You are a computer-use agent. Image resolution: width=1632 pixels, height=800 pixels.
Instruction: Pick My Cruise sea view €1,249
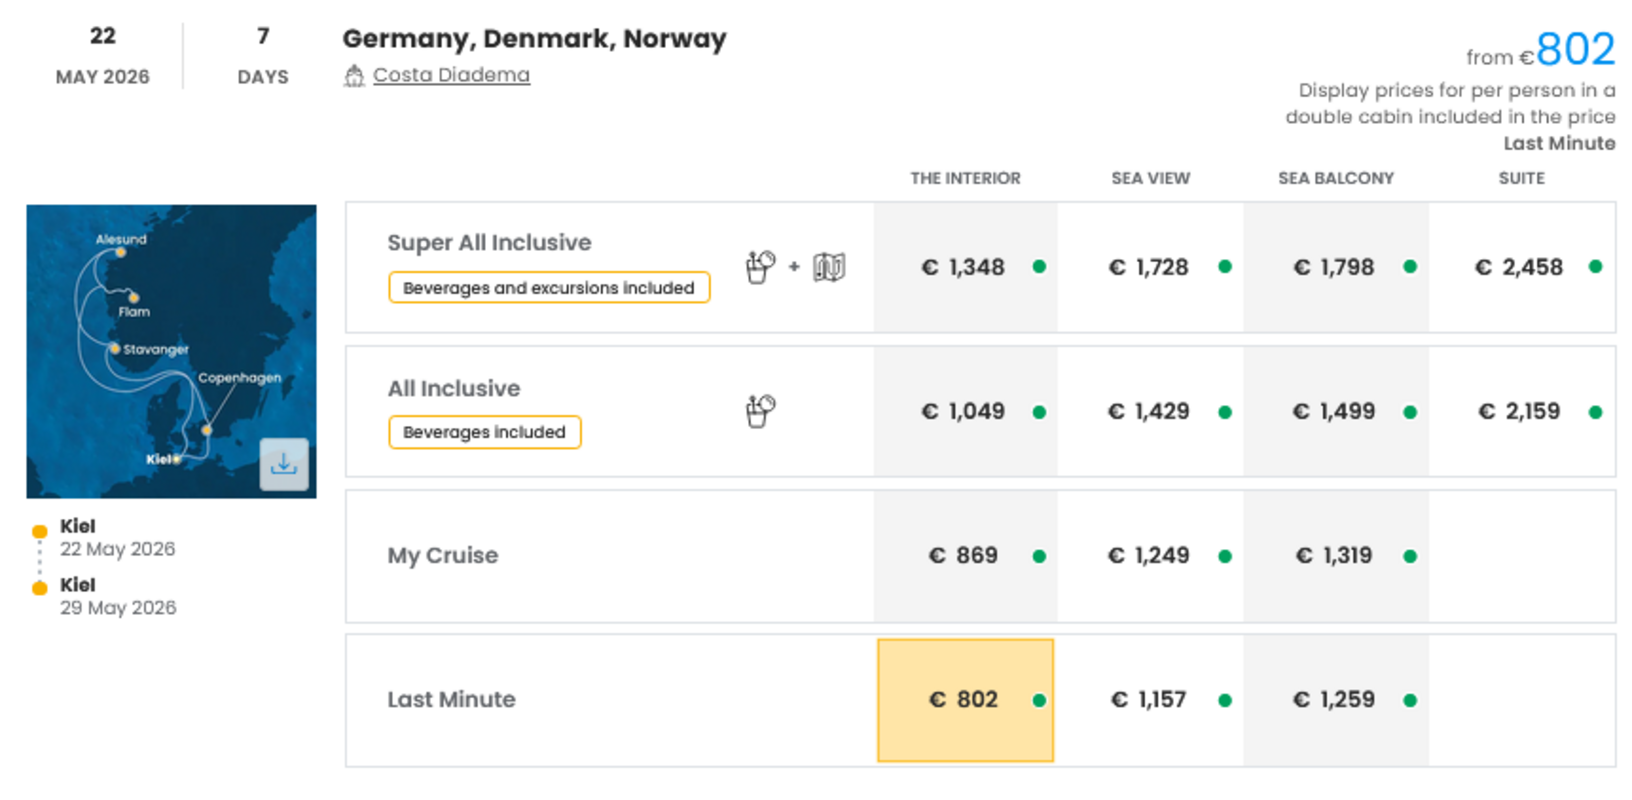click(x=1150, y=556)
